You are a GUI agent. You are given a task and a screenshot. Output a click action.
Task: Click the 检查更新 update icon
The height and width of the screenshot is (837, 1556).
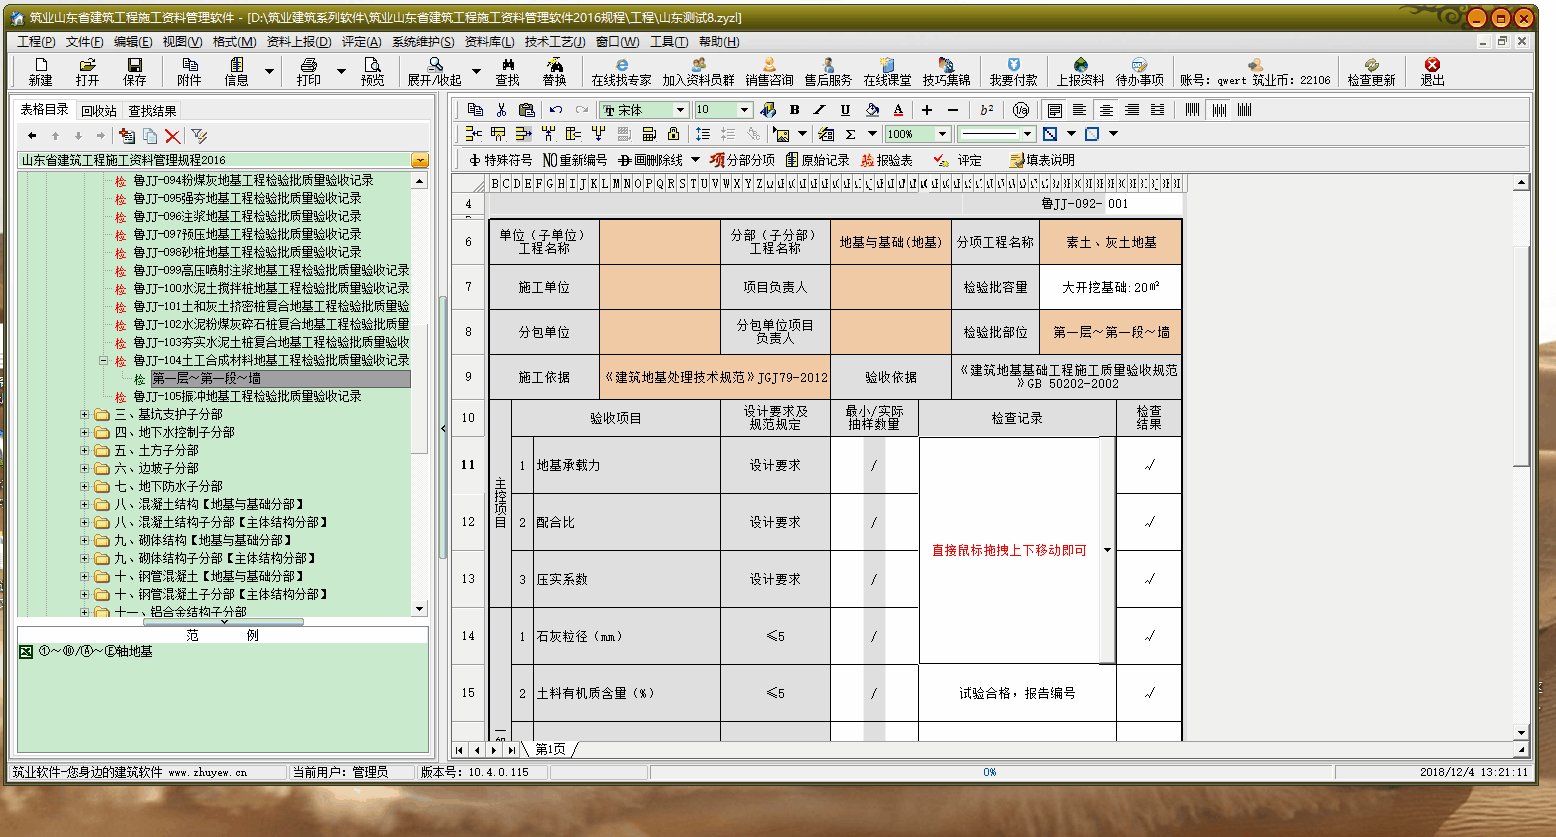pos(1370,71)
